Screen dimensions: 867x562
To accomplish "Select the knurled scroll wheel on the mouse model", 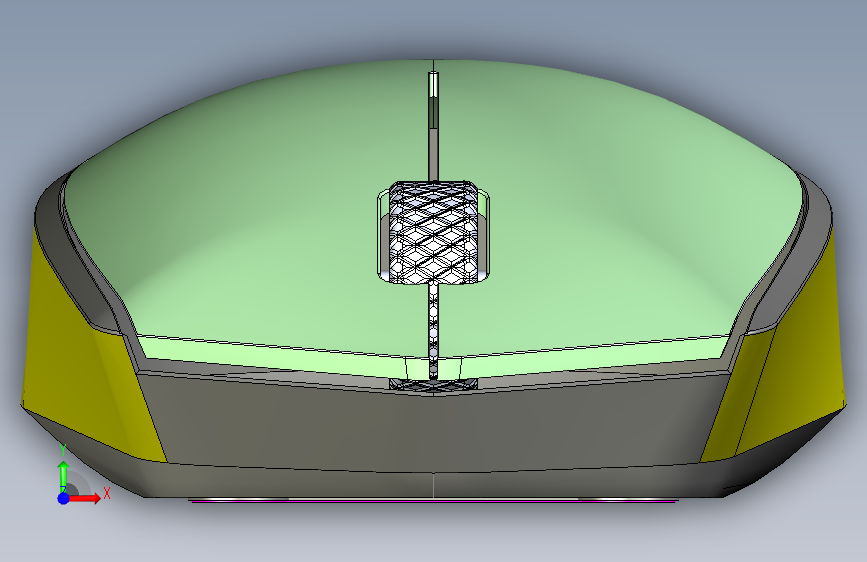I will pyautogui.click(x=433, y=232).
